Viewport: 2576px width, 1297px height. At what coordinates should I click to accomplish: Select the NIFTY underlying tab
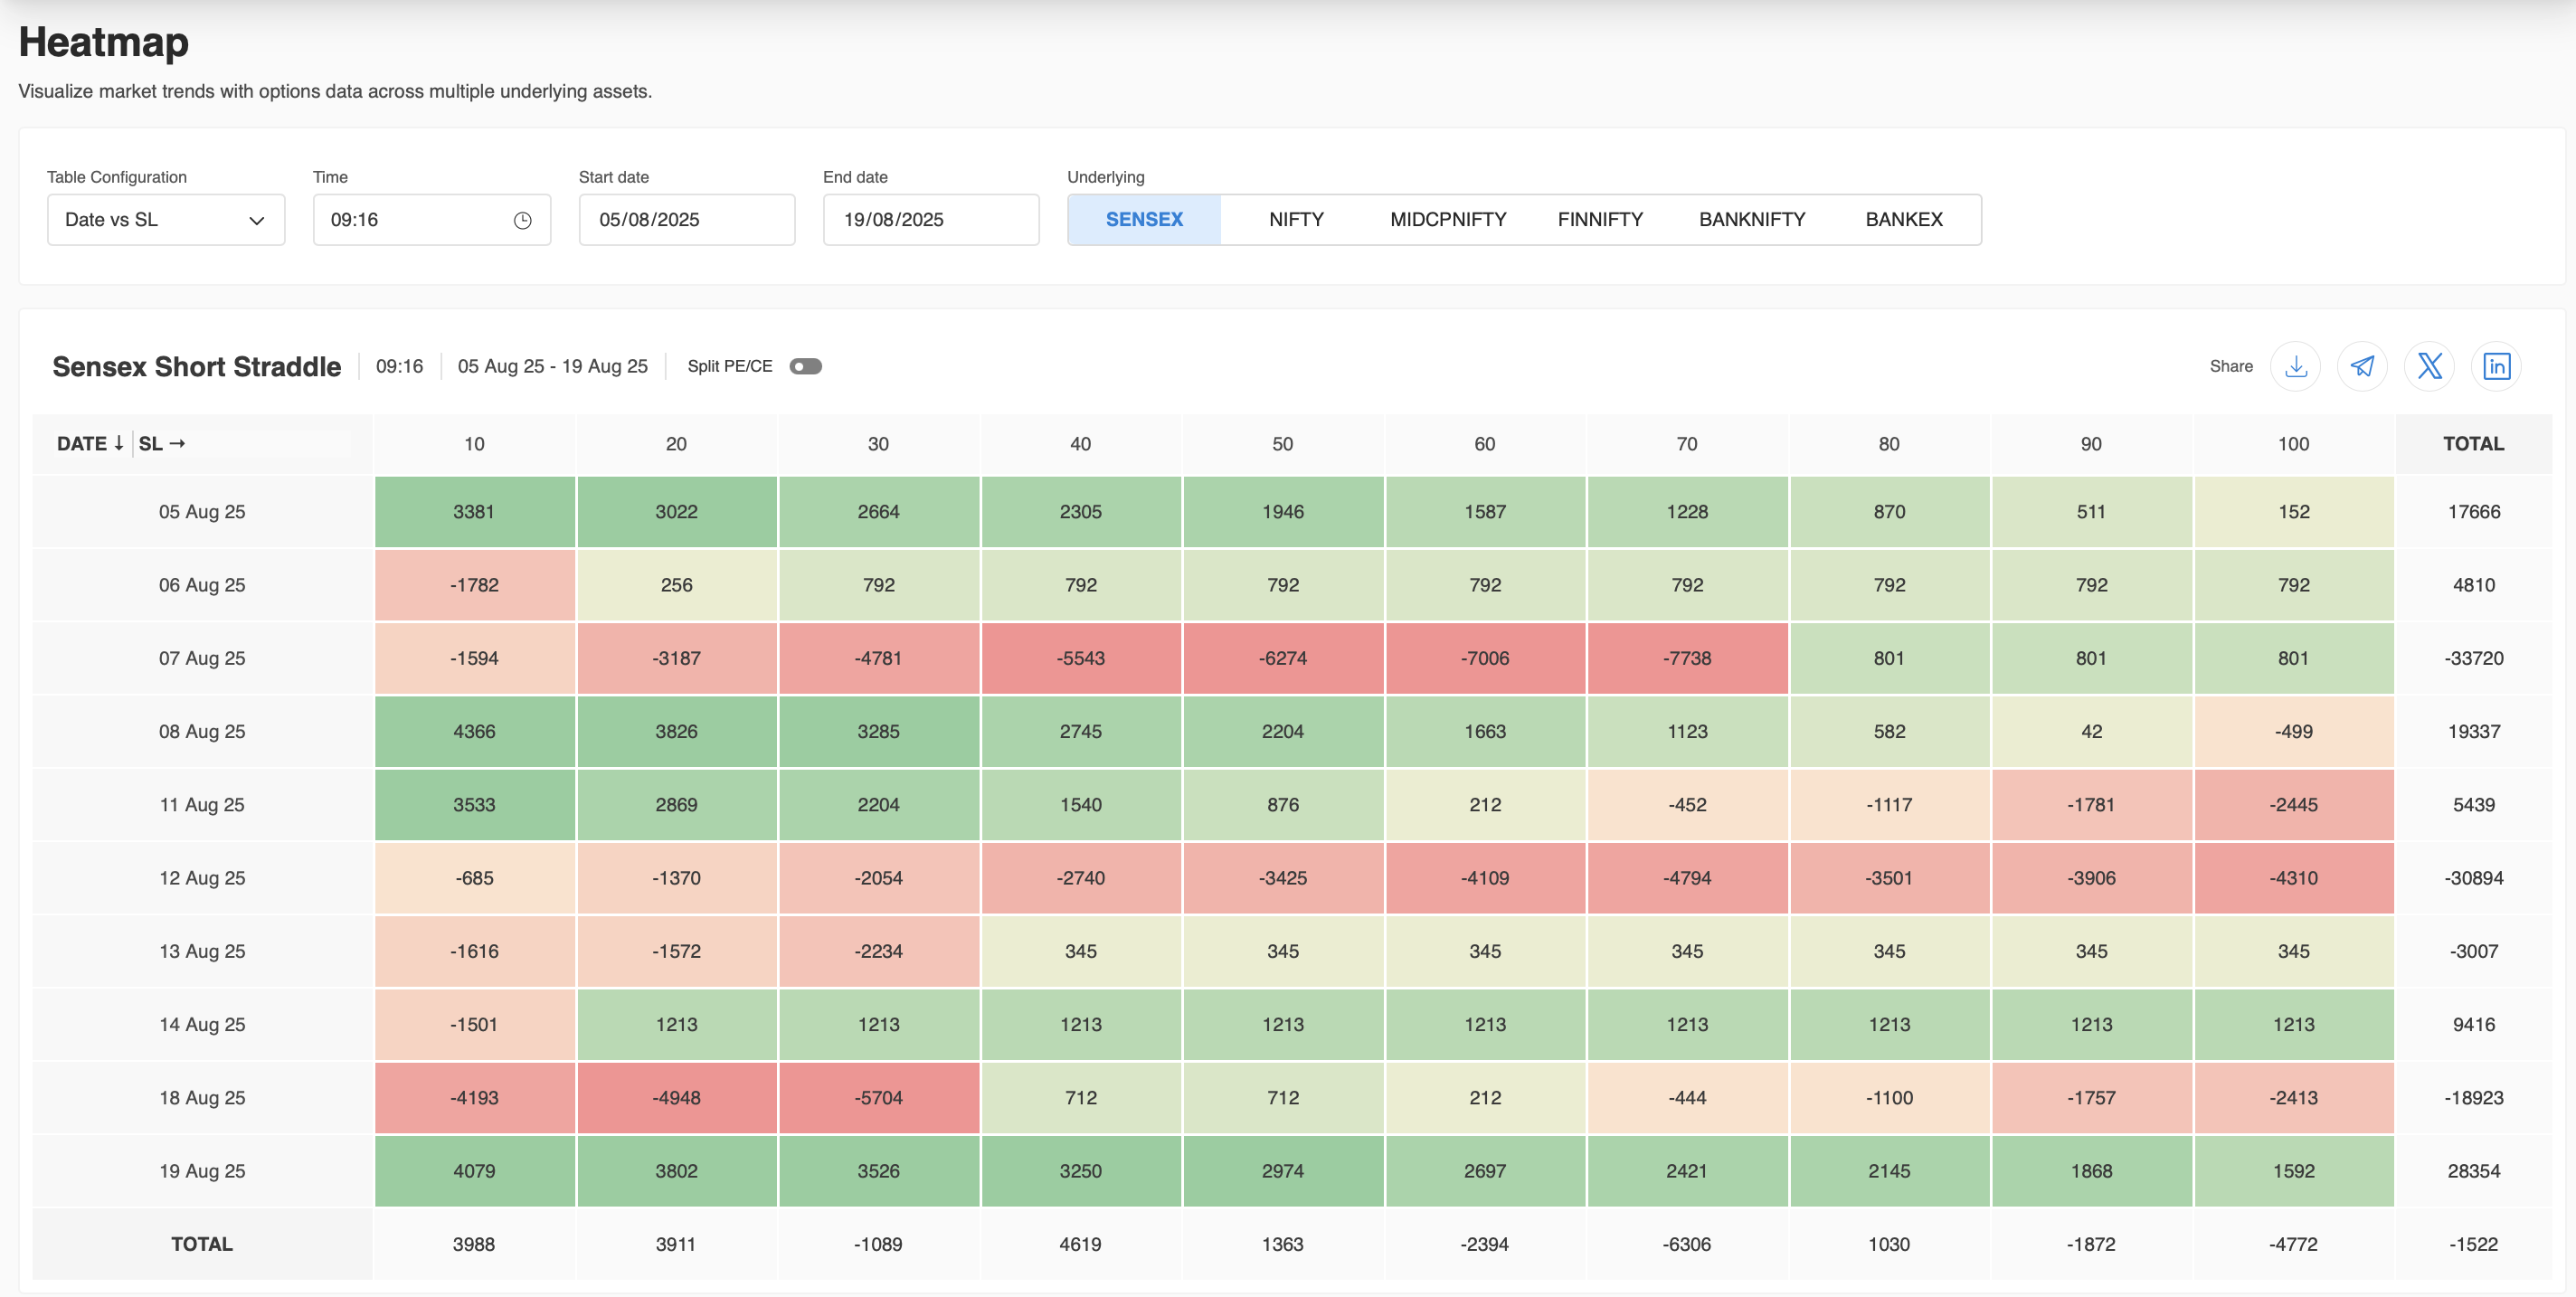(x=1296, y=220)
